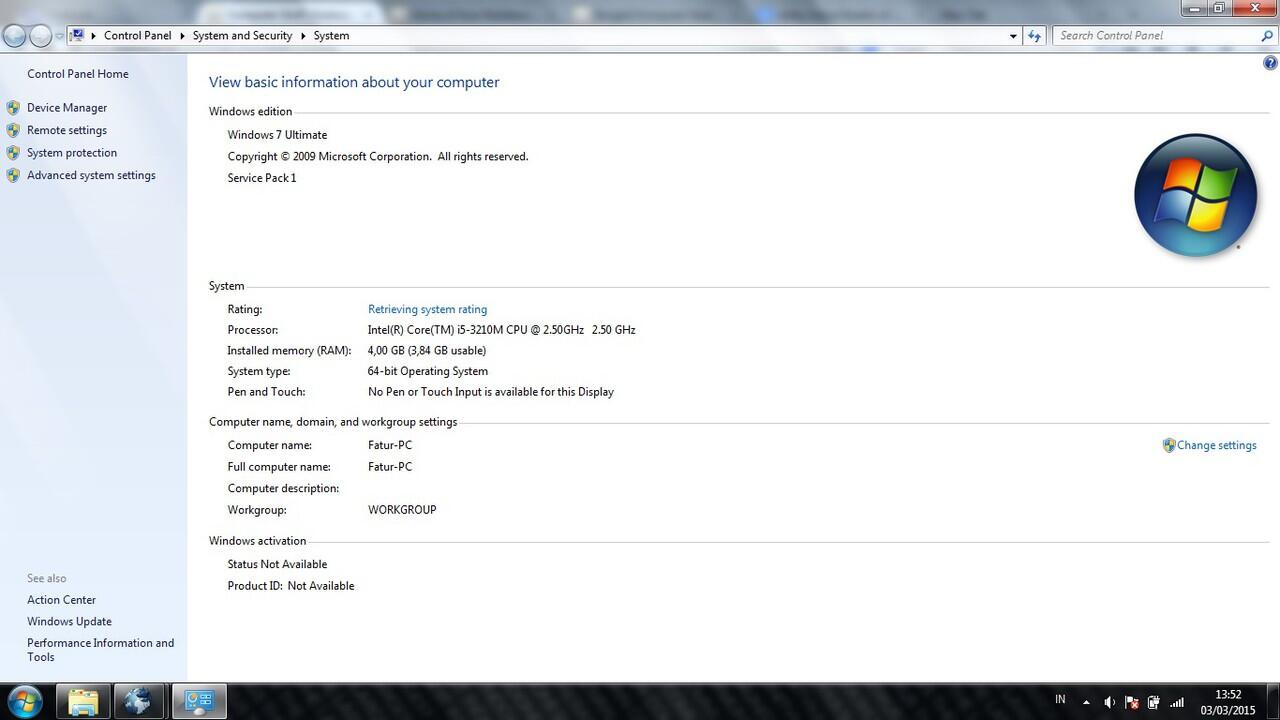Open Remote settings link

click(x=67, y=130)
